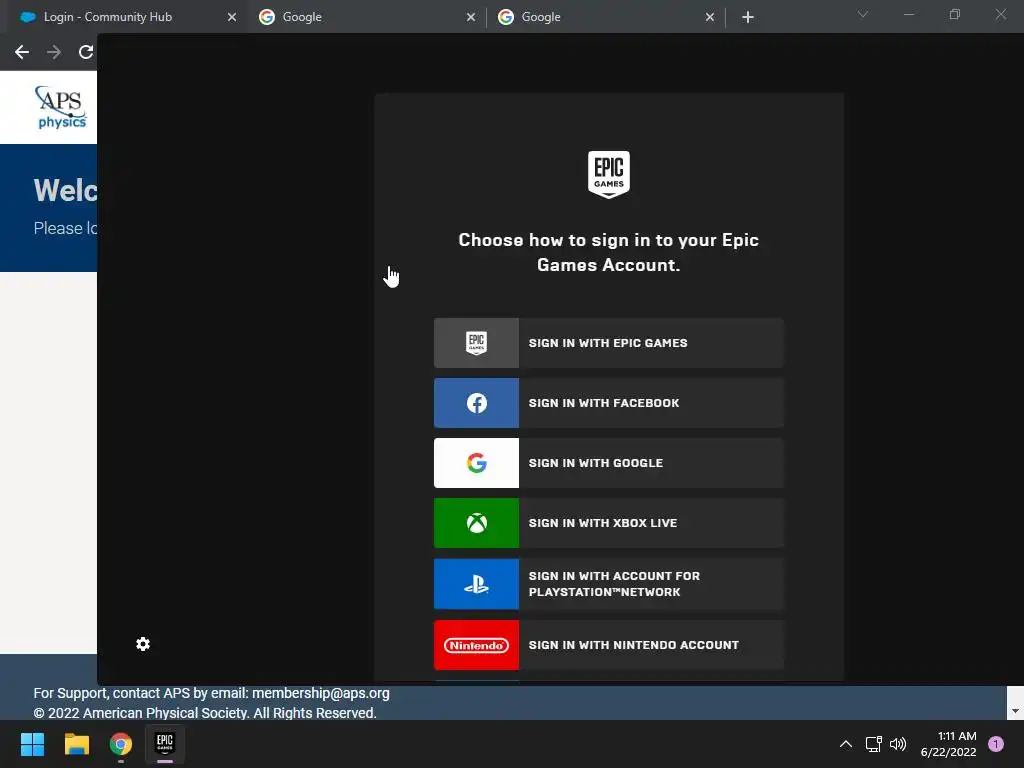Close the first Google tab

point(471,17)
